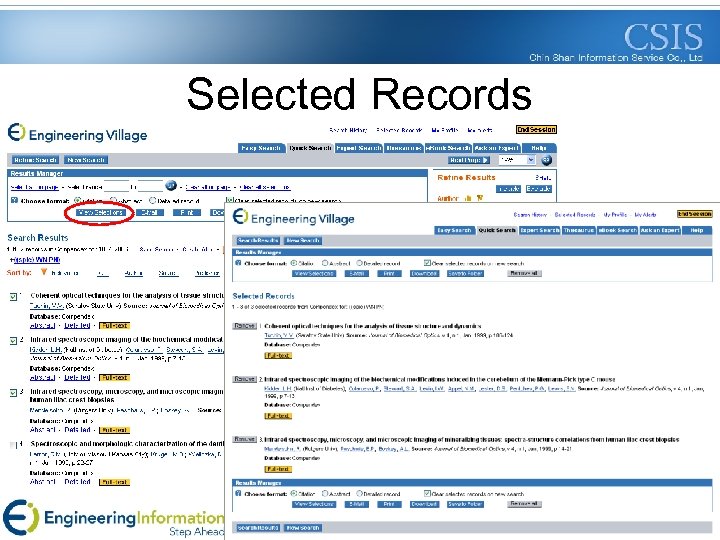This screenshot has height=540, width=720.
Task: Open the help icon beside Choose format in the top Results Manager of Selected Records
Action: pyautogui.click(x=238, y=263)
